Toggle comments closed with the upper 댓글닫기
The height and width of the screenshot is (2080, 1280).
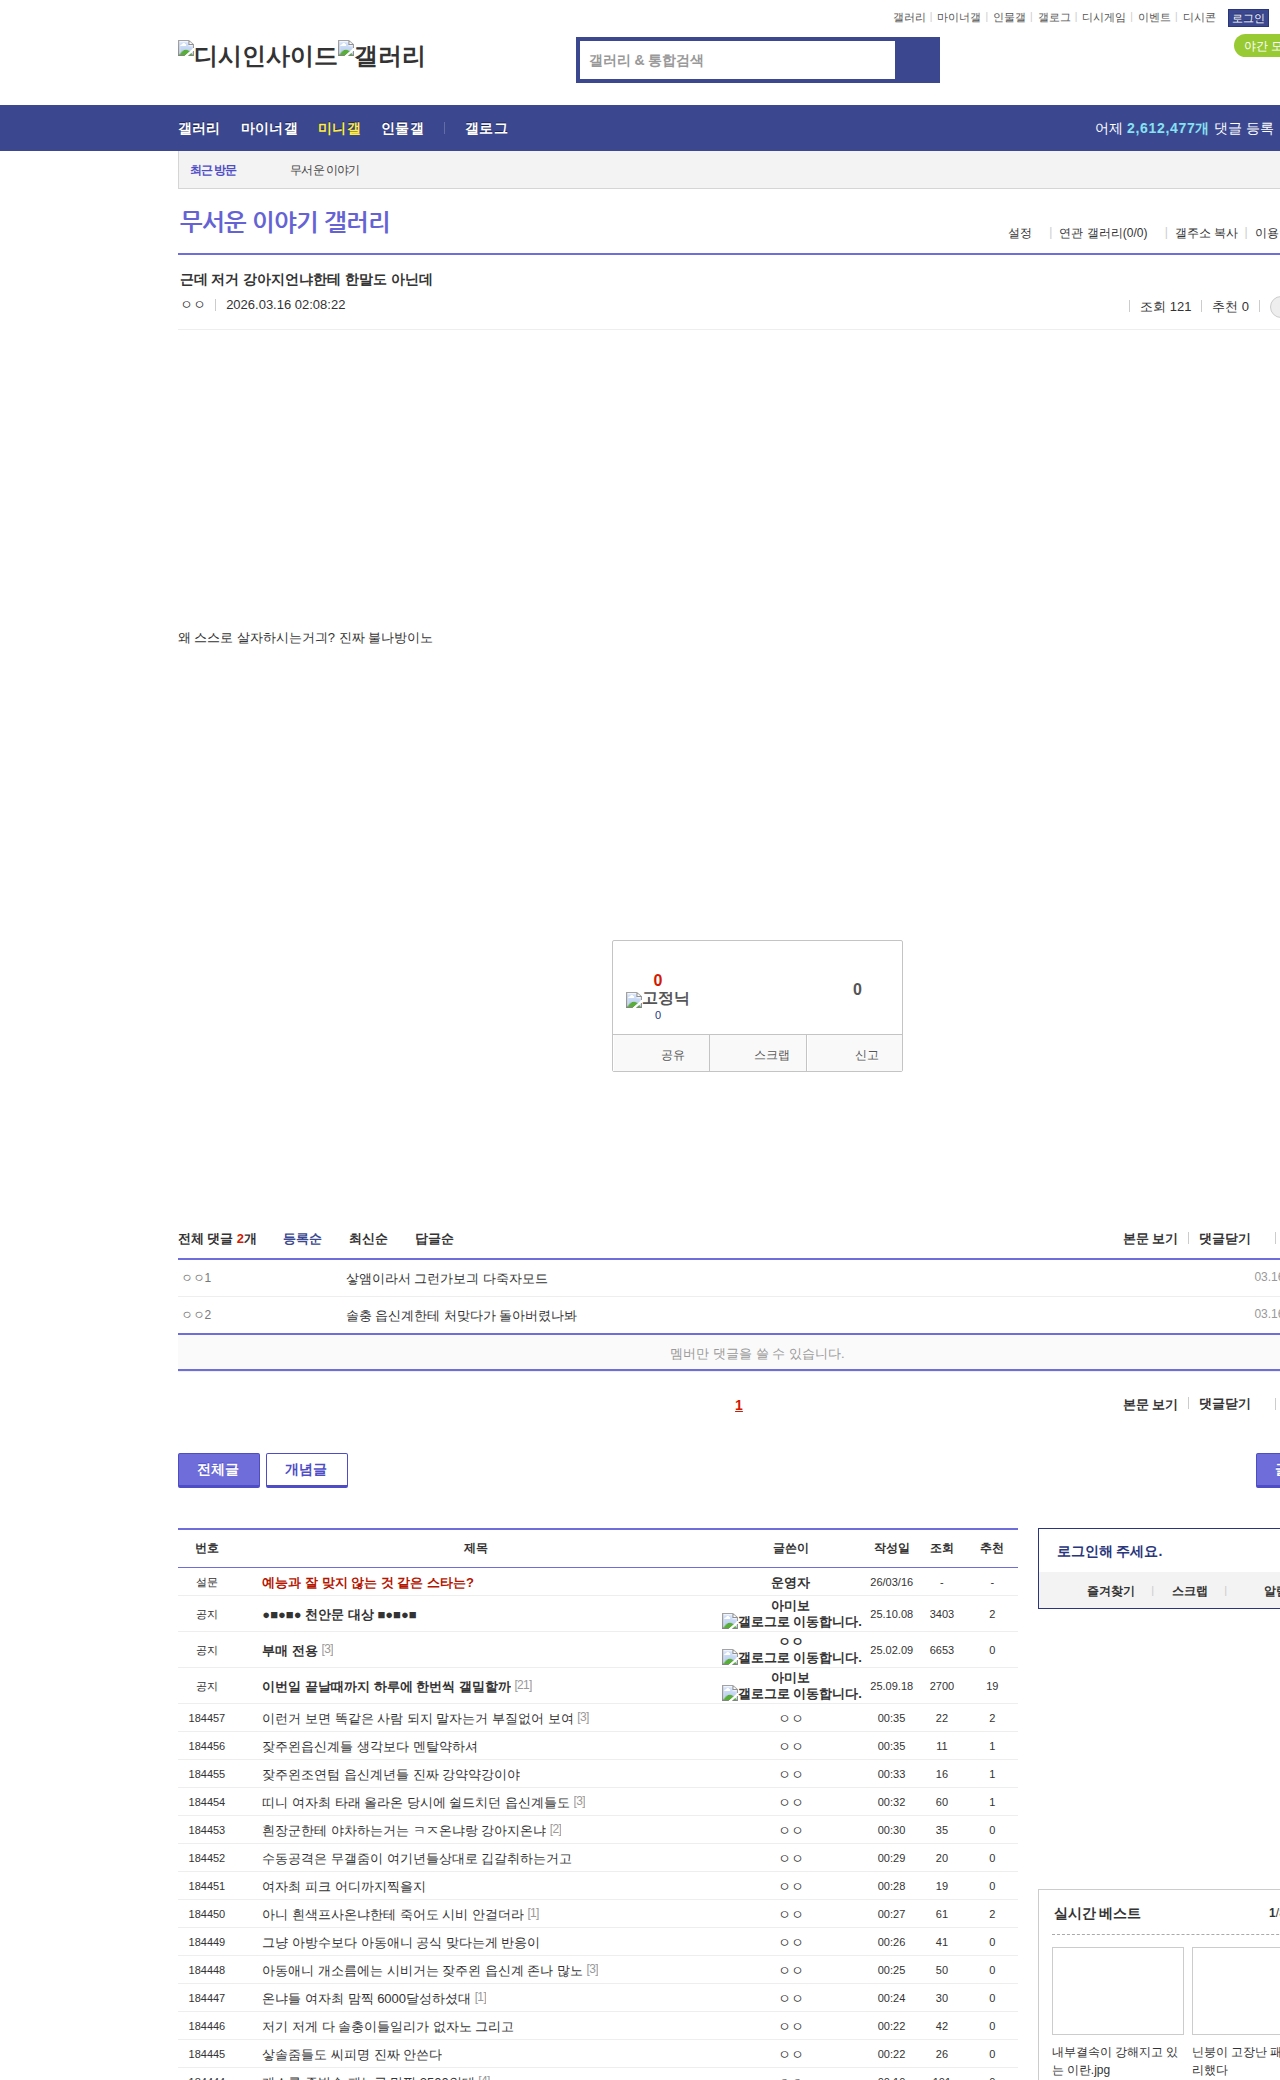[1224, 1239]
